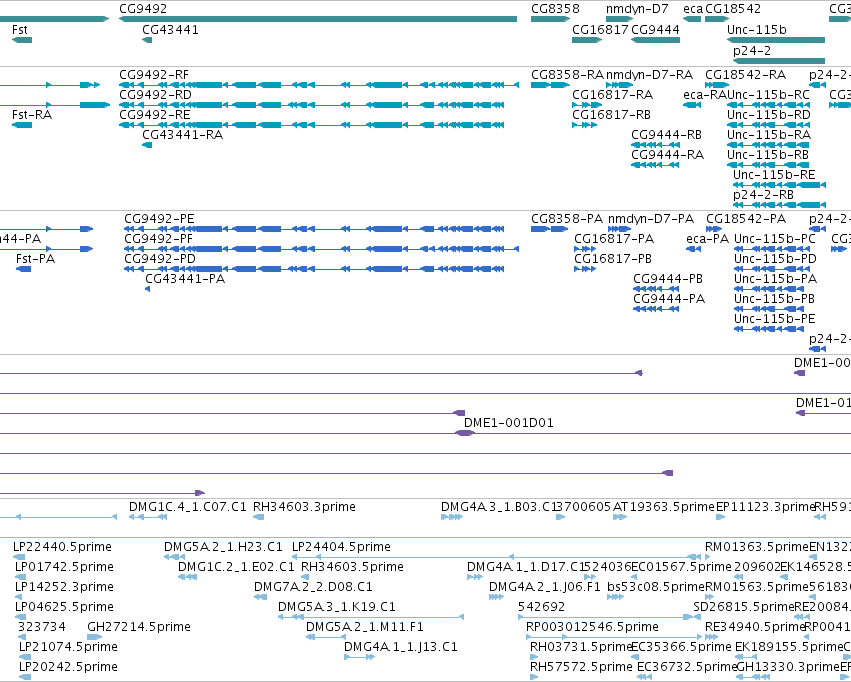Click the RH34603.5prime EST label
The height and width of the screenshot is (682, 851).
click(x=353, y=567)
